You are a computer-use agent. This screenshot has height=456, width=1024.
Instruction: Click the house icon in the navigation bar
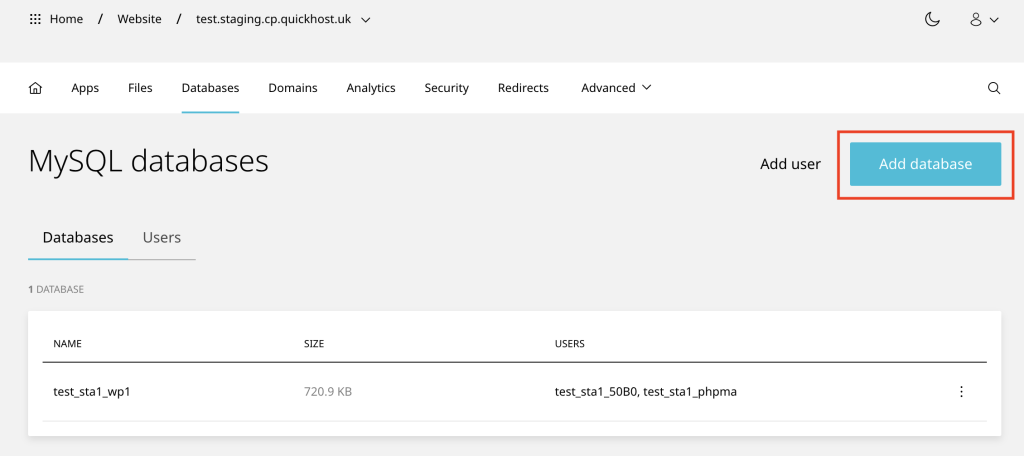tap(35, 88)
